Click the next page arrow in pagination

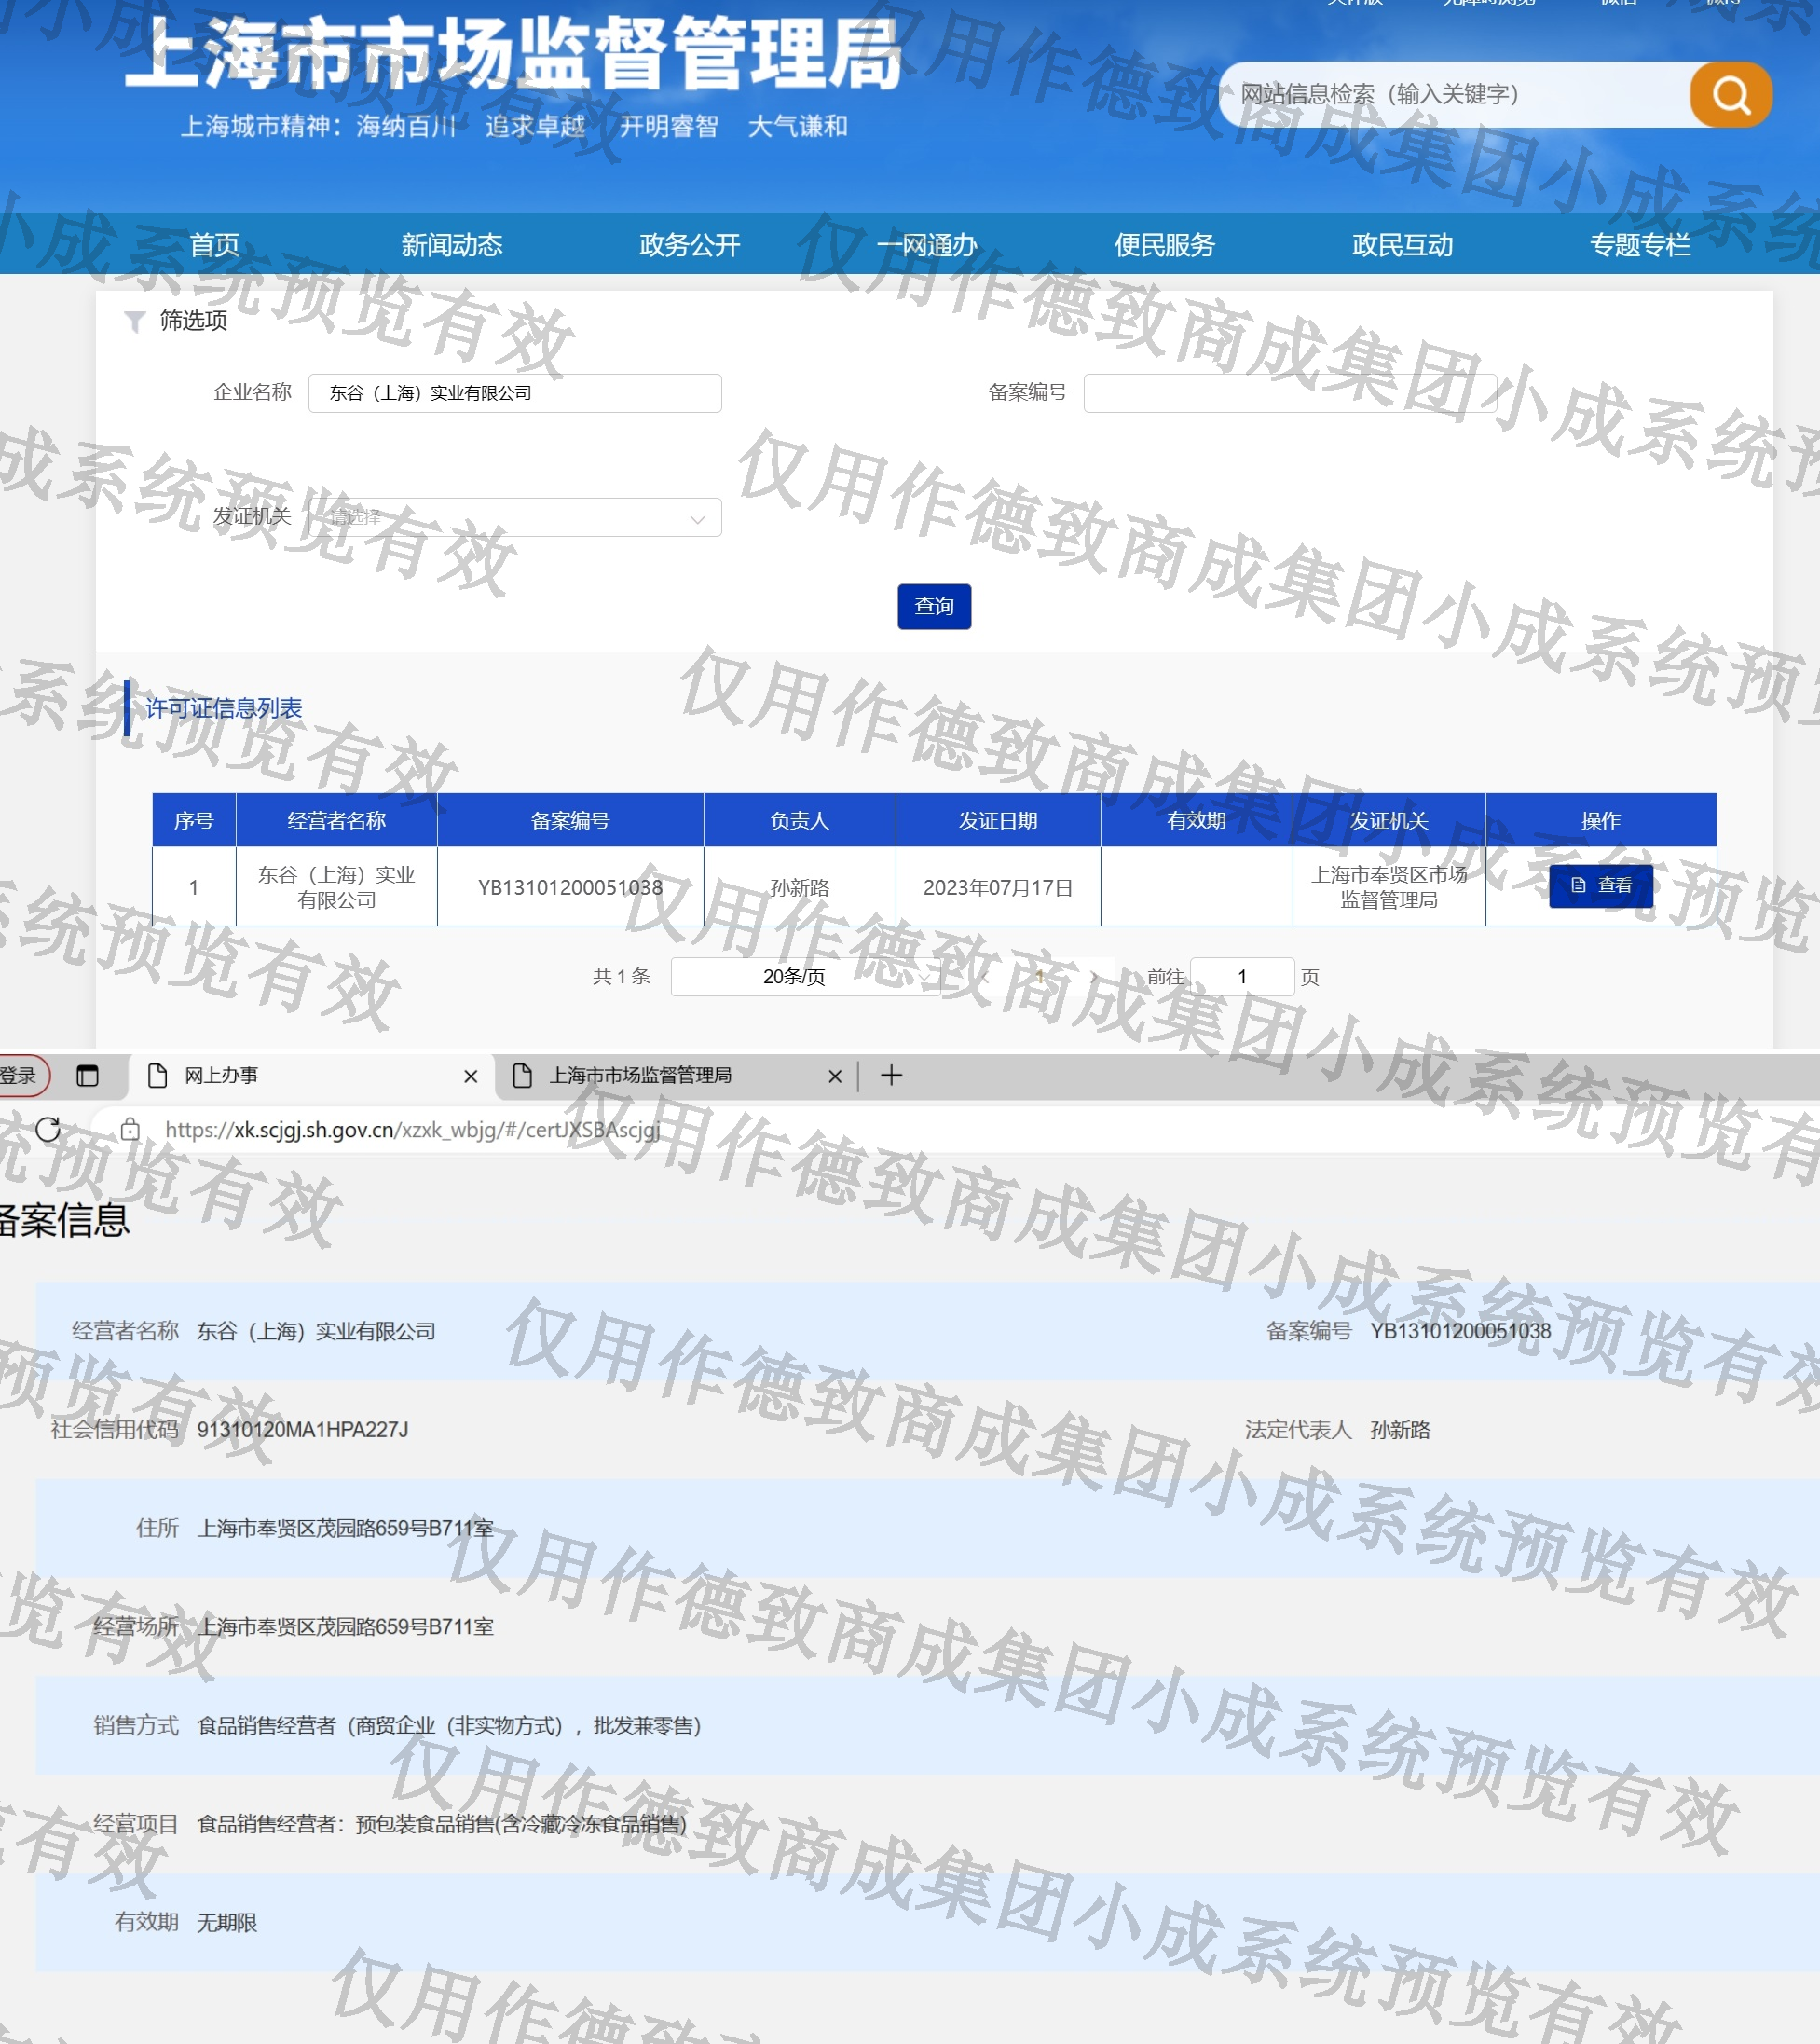1095,977
